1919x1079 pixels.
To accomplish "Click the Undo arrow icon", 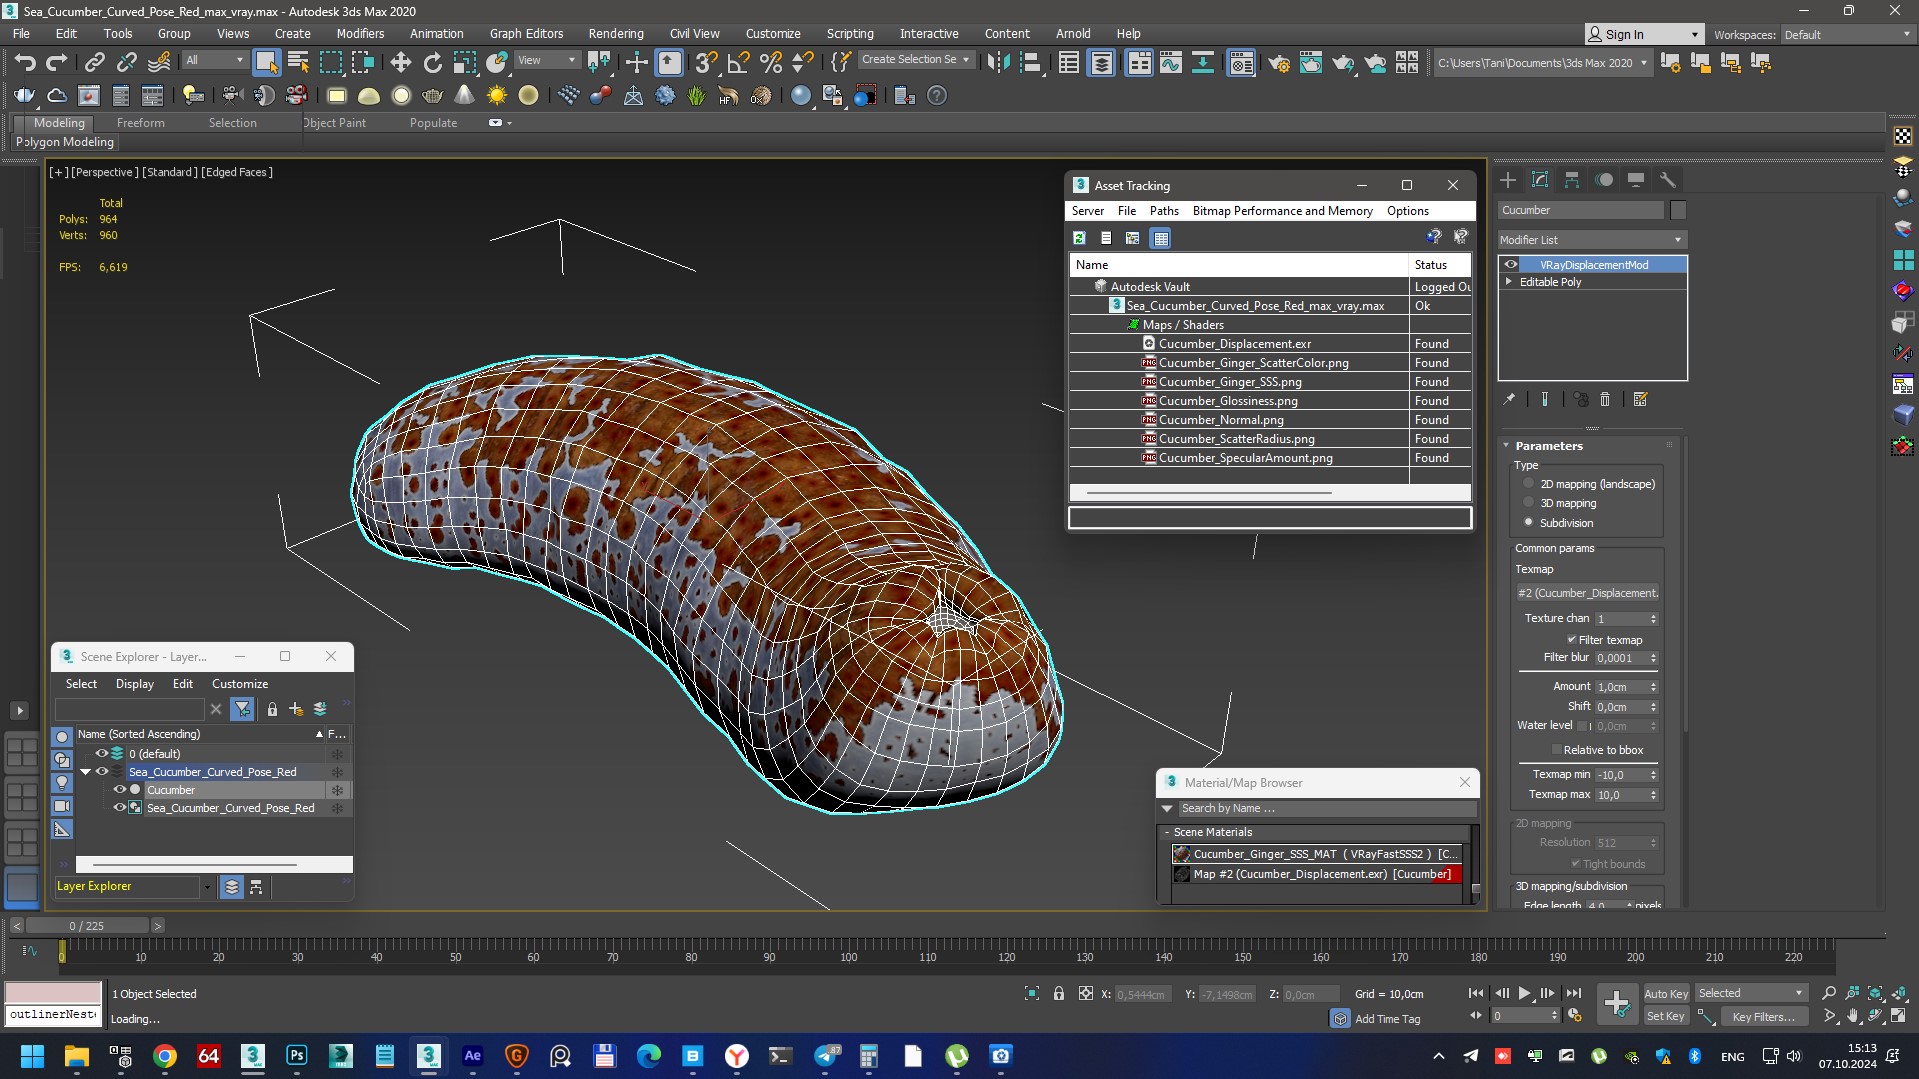I will coord(25,62).
